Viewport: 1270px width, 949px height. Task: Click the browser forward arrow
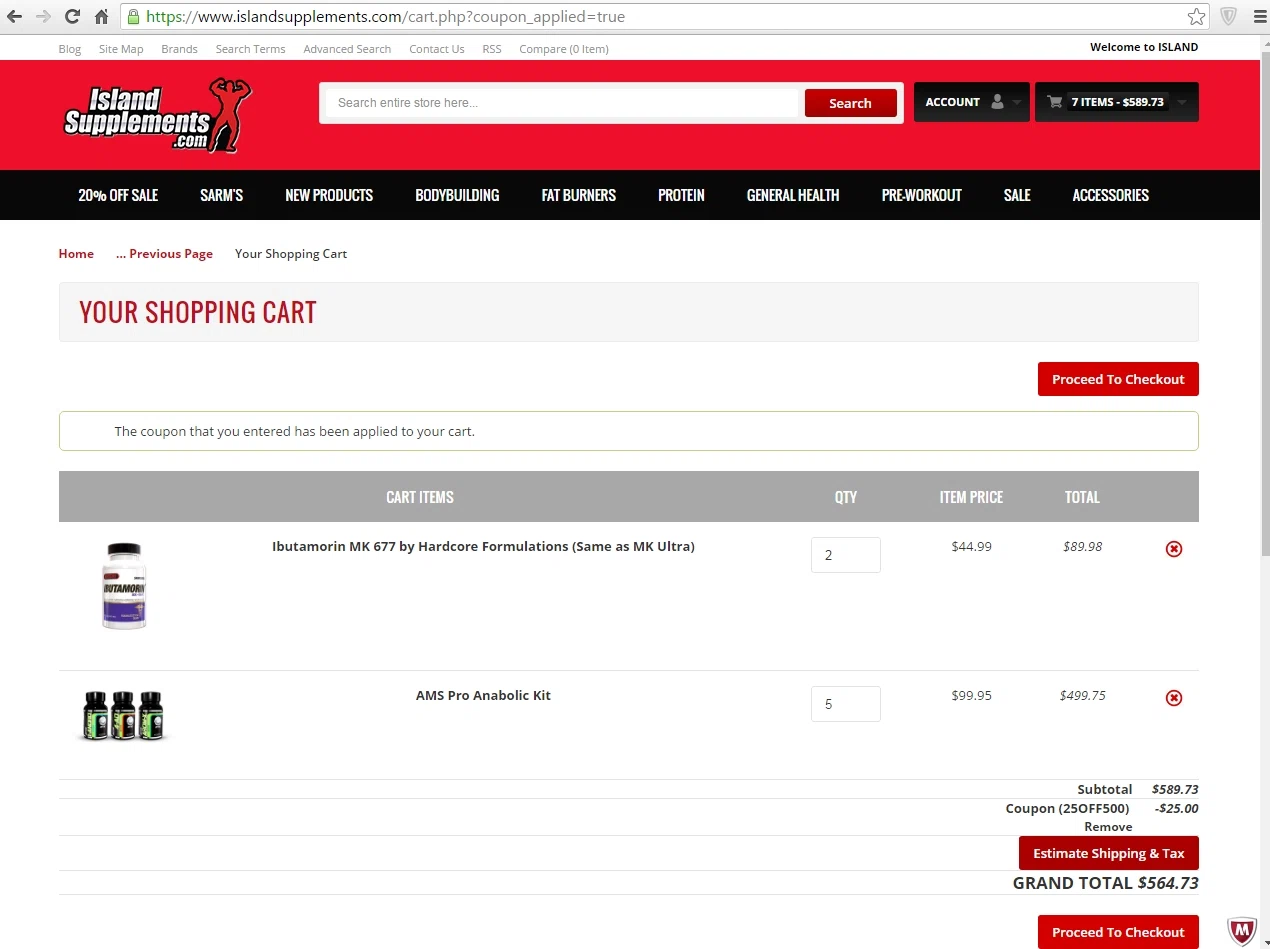point(43,16)
